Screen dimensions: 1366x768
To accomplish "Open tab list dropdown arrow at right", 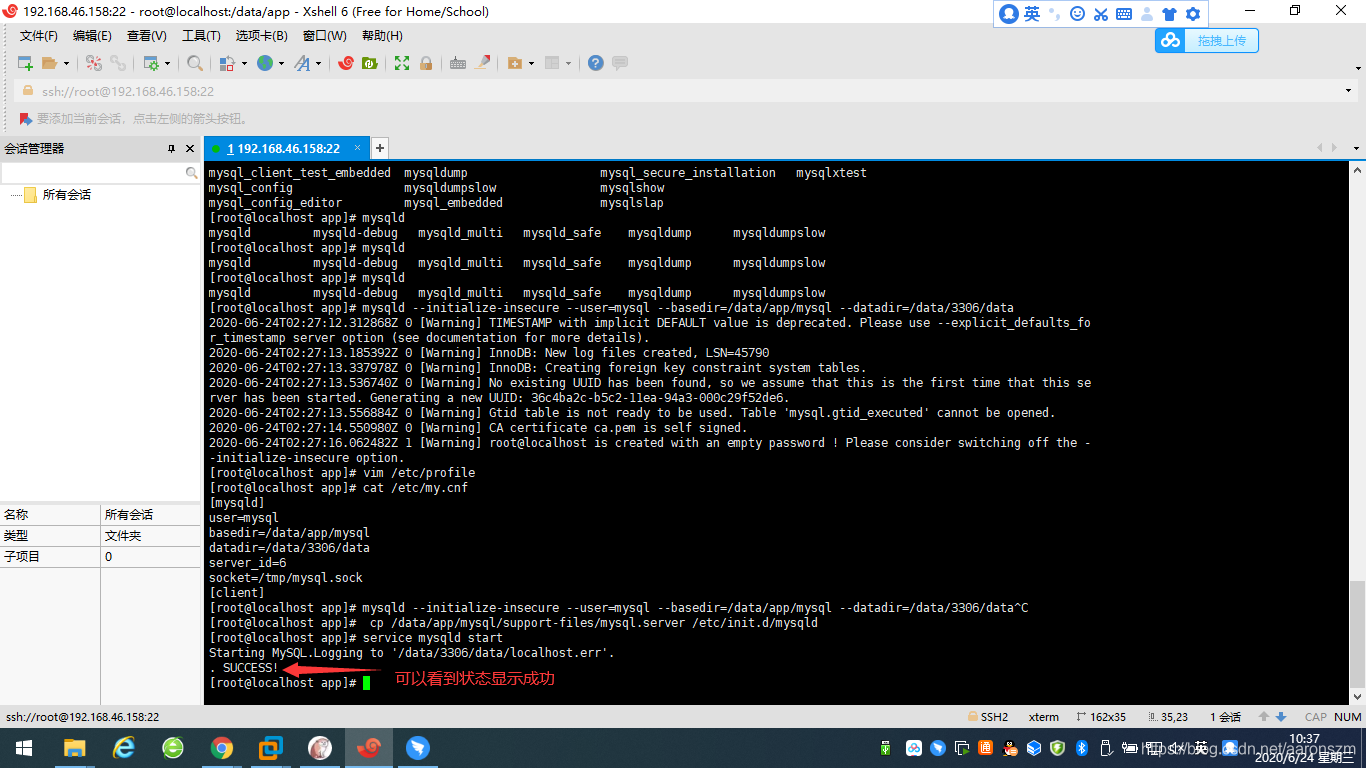I will (x=1354, y=148).
